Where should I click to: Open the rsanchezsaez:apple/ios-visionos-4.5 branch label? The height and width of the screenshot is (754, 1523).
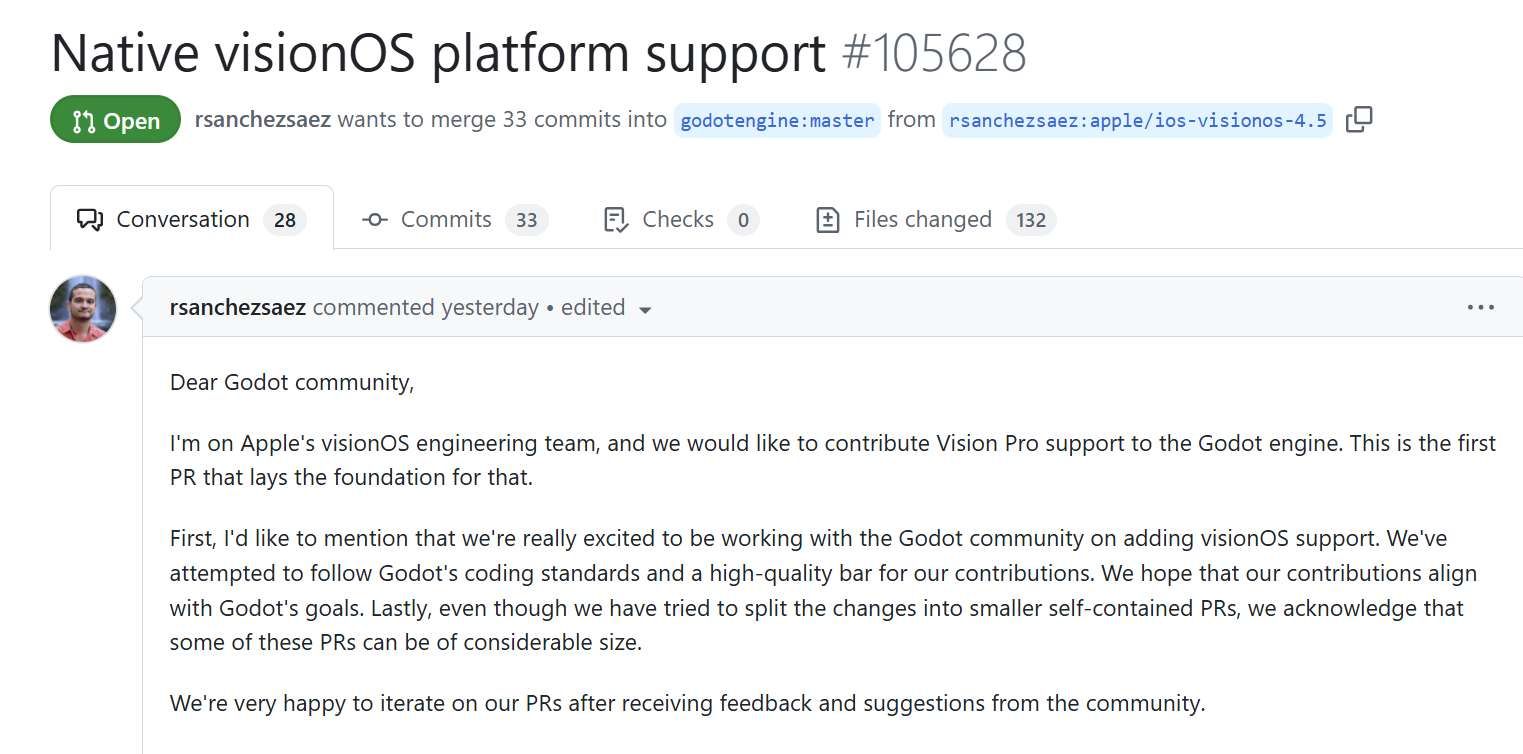(1136, 119)
